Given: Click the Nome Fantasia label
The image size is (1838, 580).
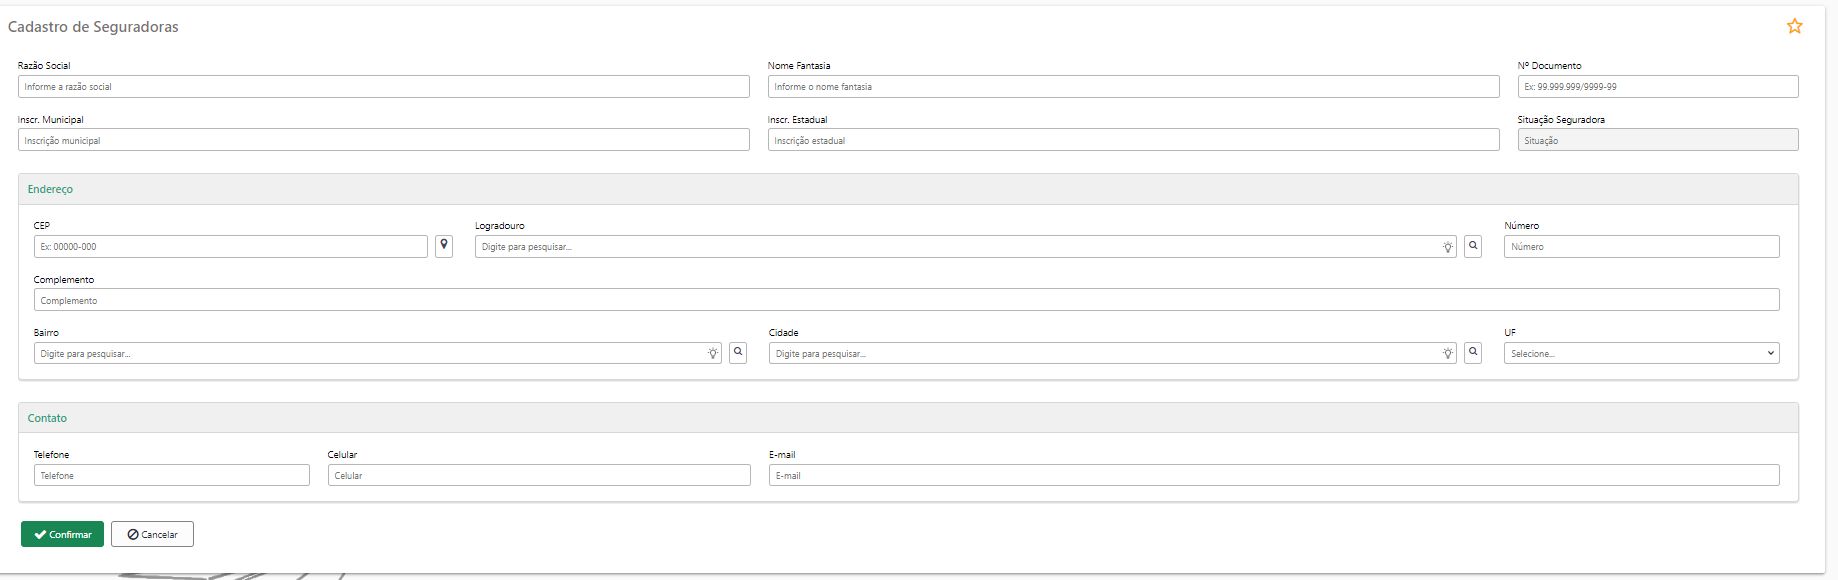Looking at the screenshot, I should point(799,66).
